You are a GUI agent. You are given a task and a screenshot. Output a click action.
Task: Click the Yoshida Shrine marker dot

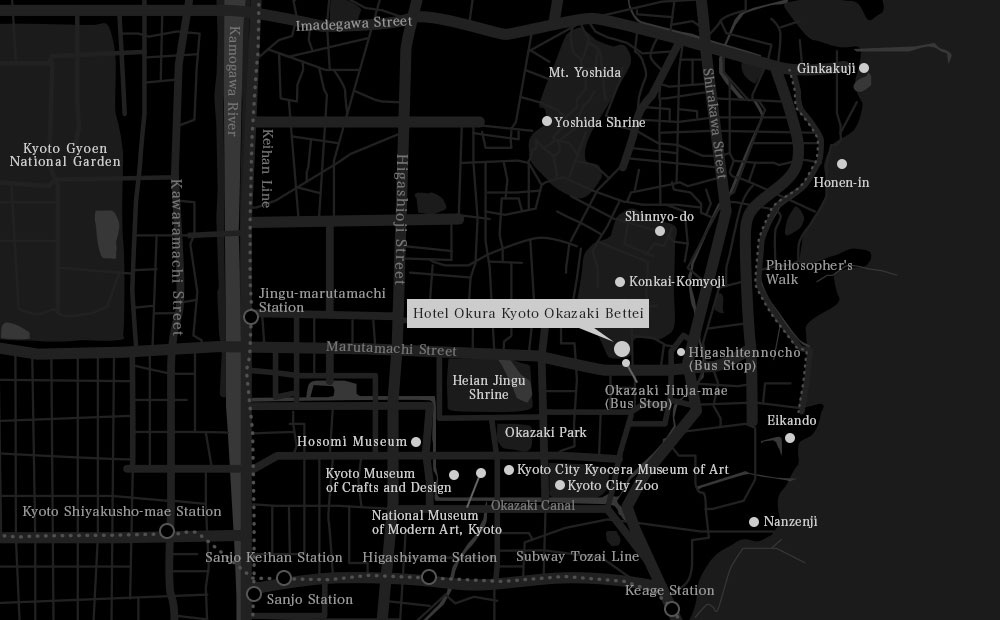click(547, 121)
